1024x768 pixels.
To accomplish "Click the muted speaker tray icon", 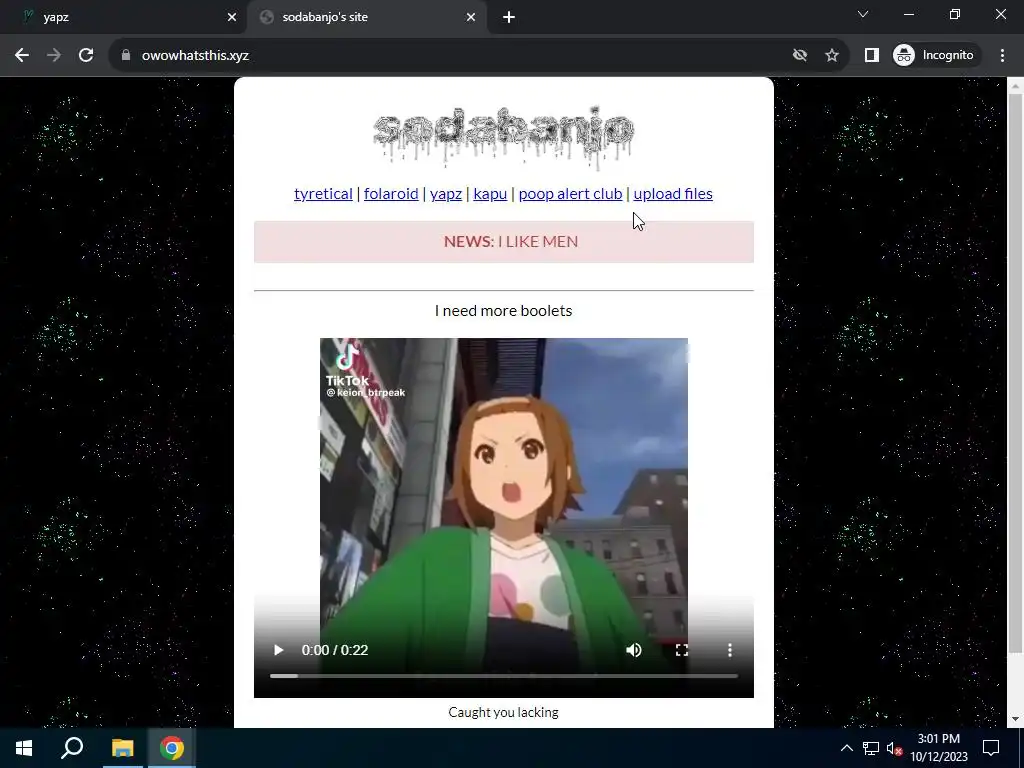I will [894, 748].
